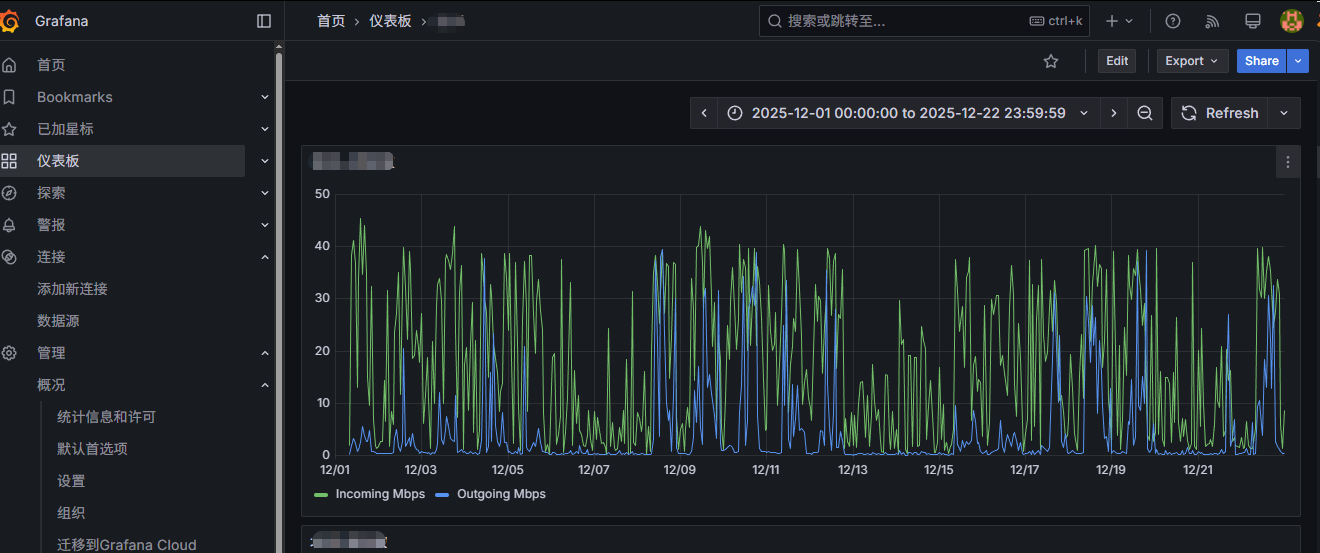This screenshot has width=1320, height=553.
Task: Open 仪表板 in the sidebar
Action: (x=58, y=161)
